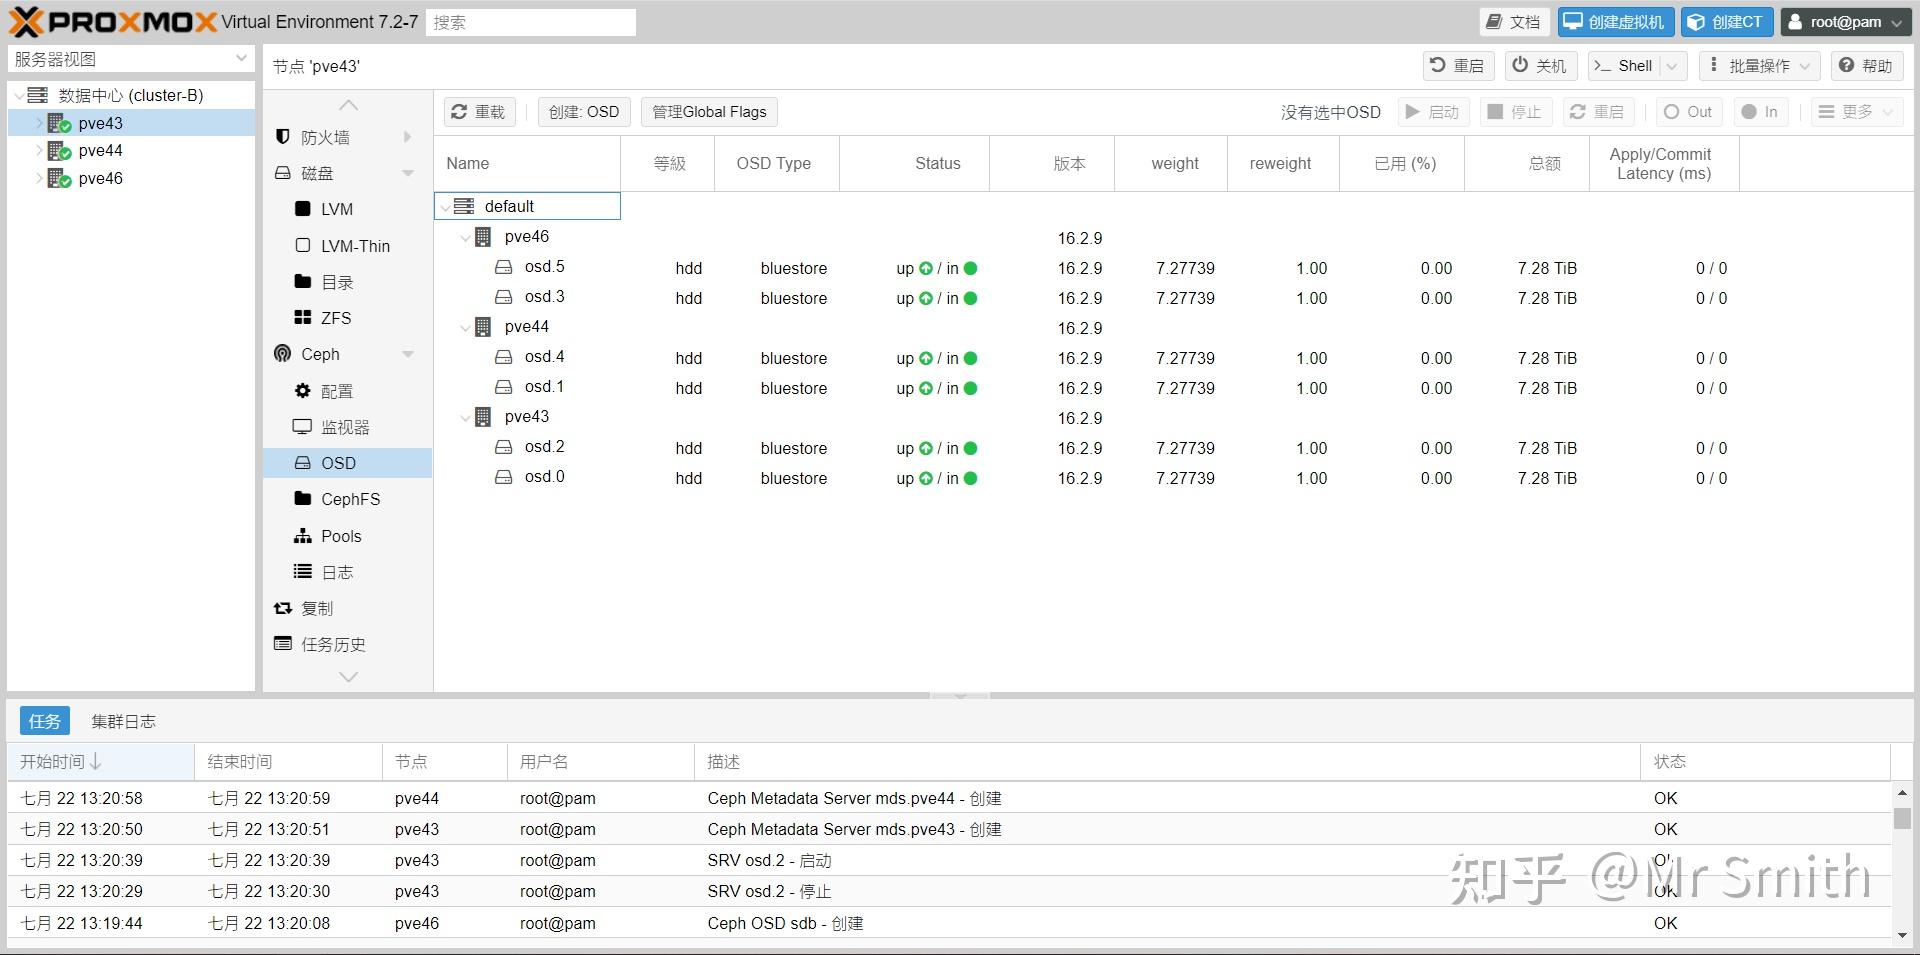Open the Ceph Pools page

coord(340,536)
